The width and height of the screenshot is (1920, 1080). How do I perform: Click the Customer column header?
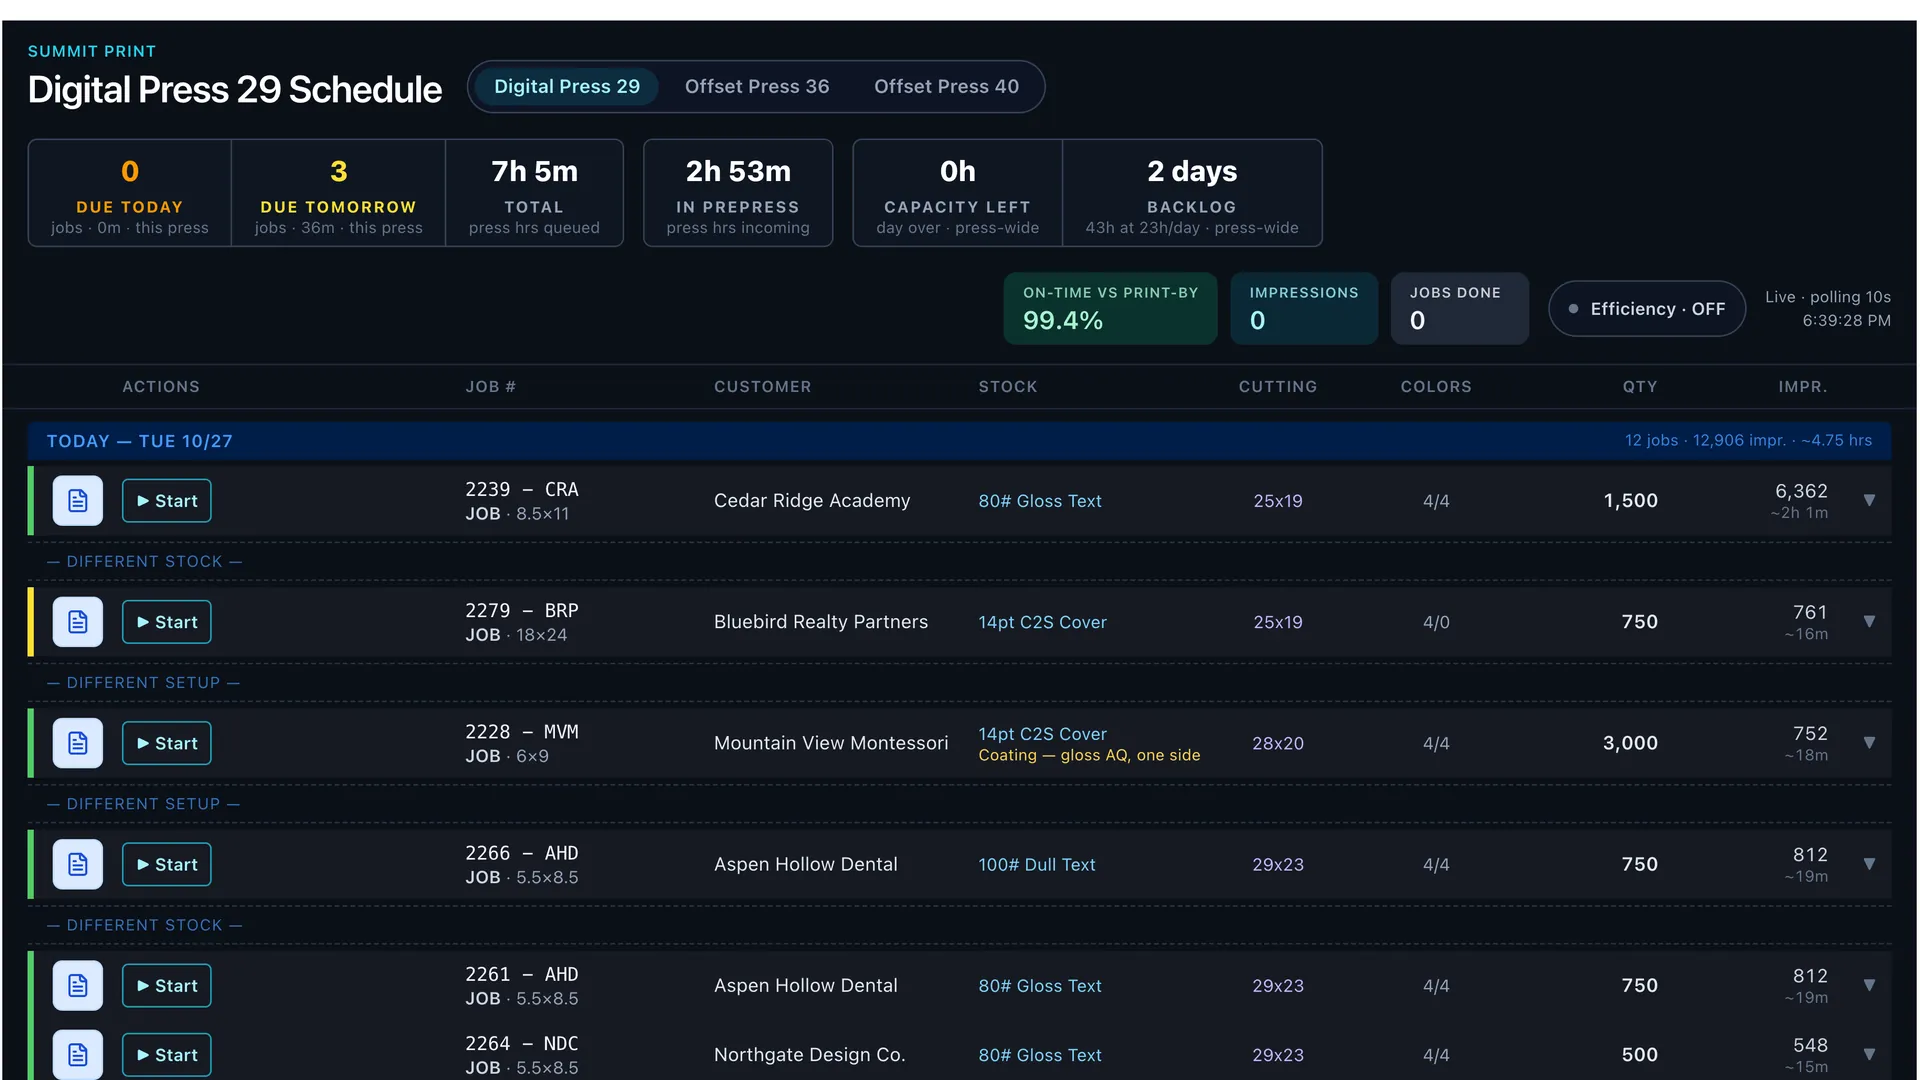(x=763, y=387)
